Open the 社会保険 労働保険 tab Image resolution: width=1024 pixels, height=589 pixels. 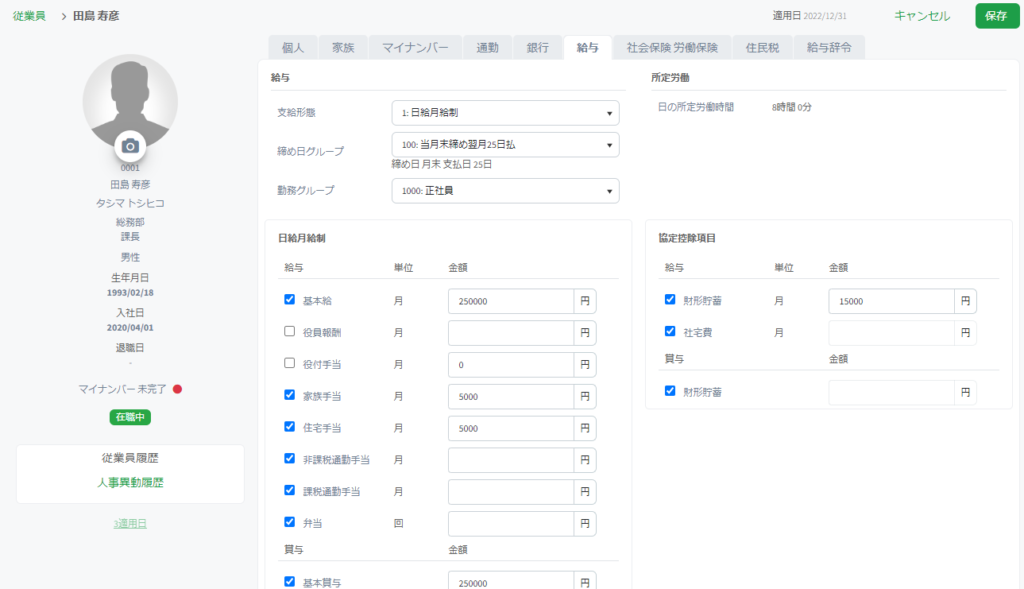coord(672,48)
